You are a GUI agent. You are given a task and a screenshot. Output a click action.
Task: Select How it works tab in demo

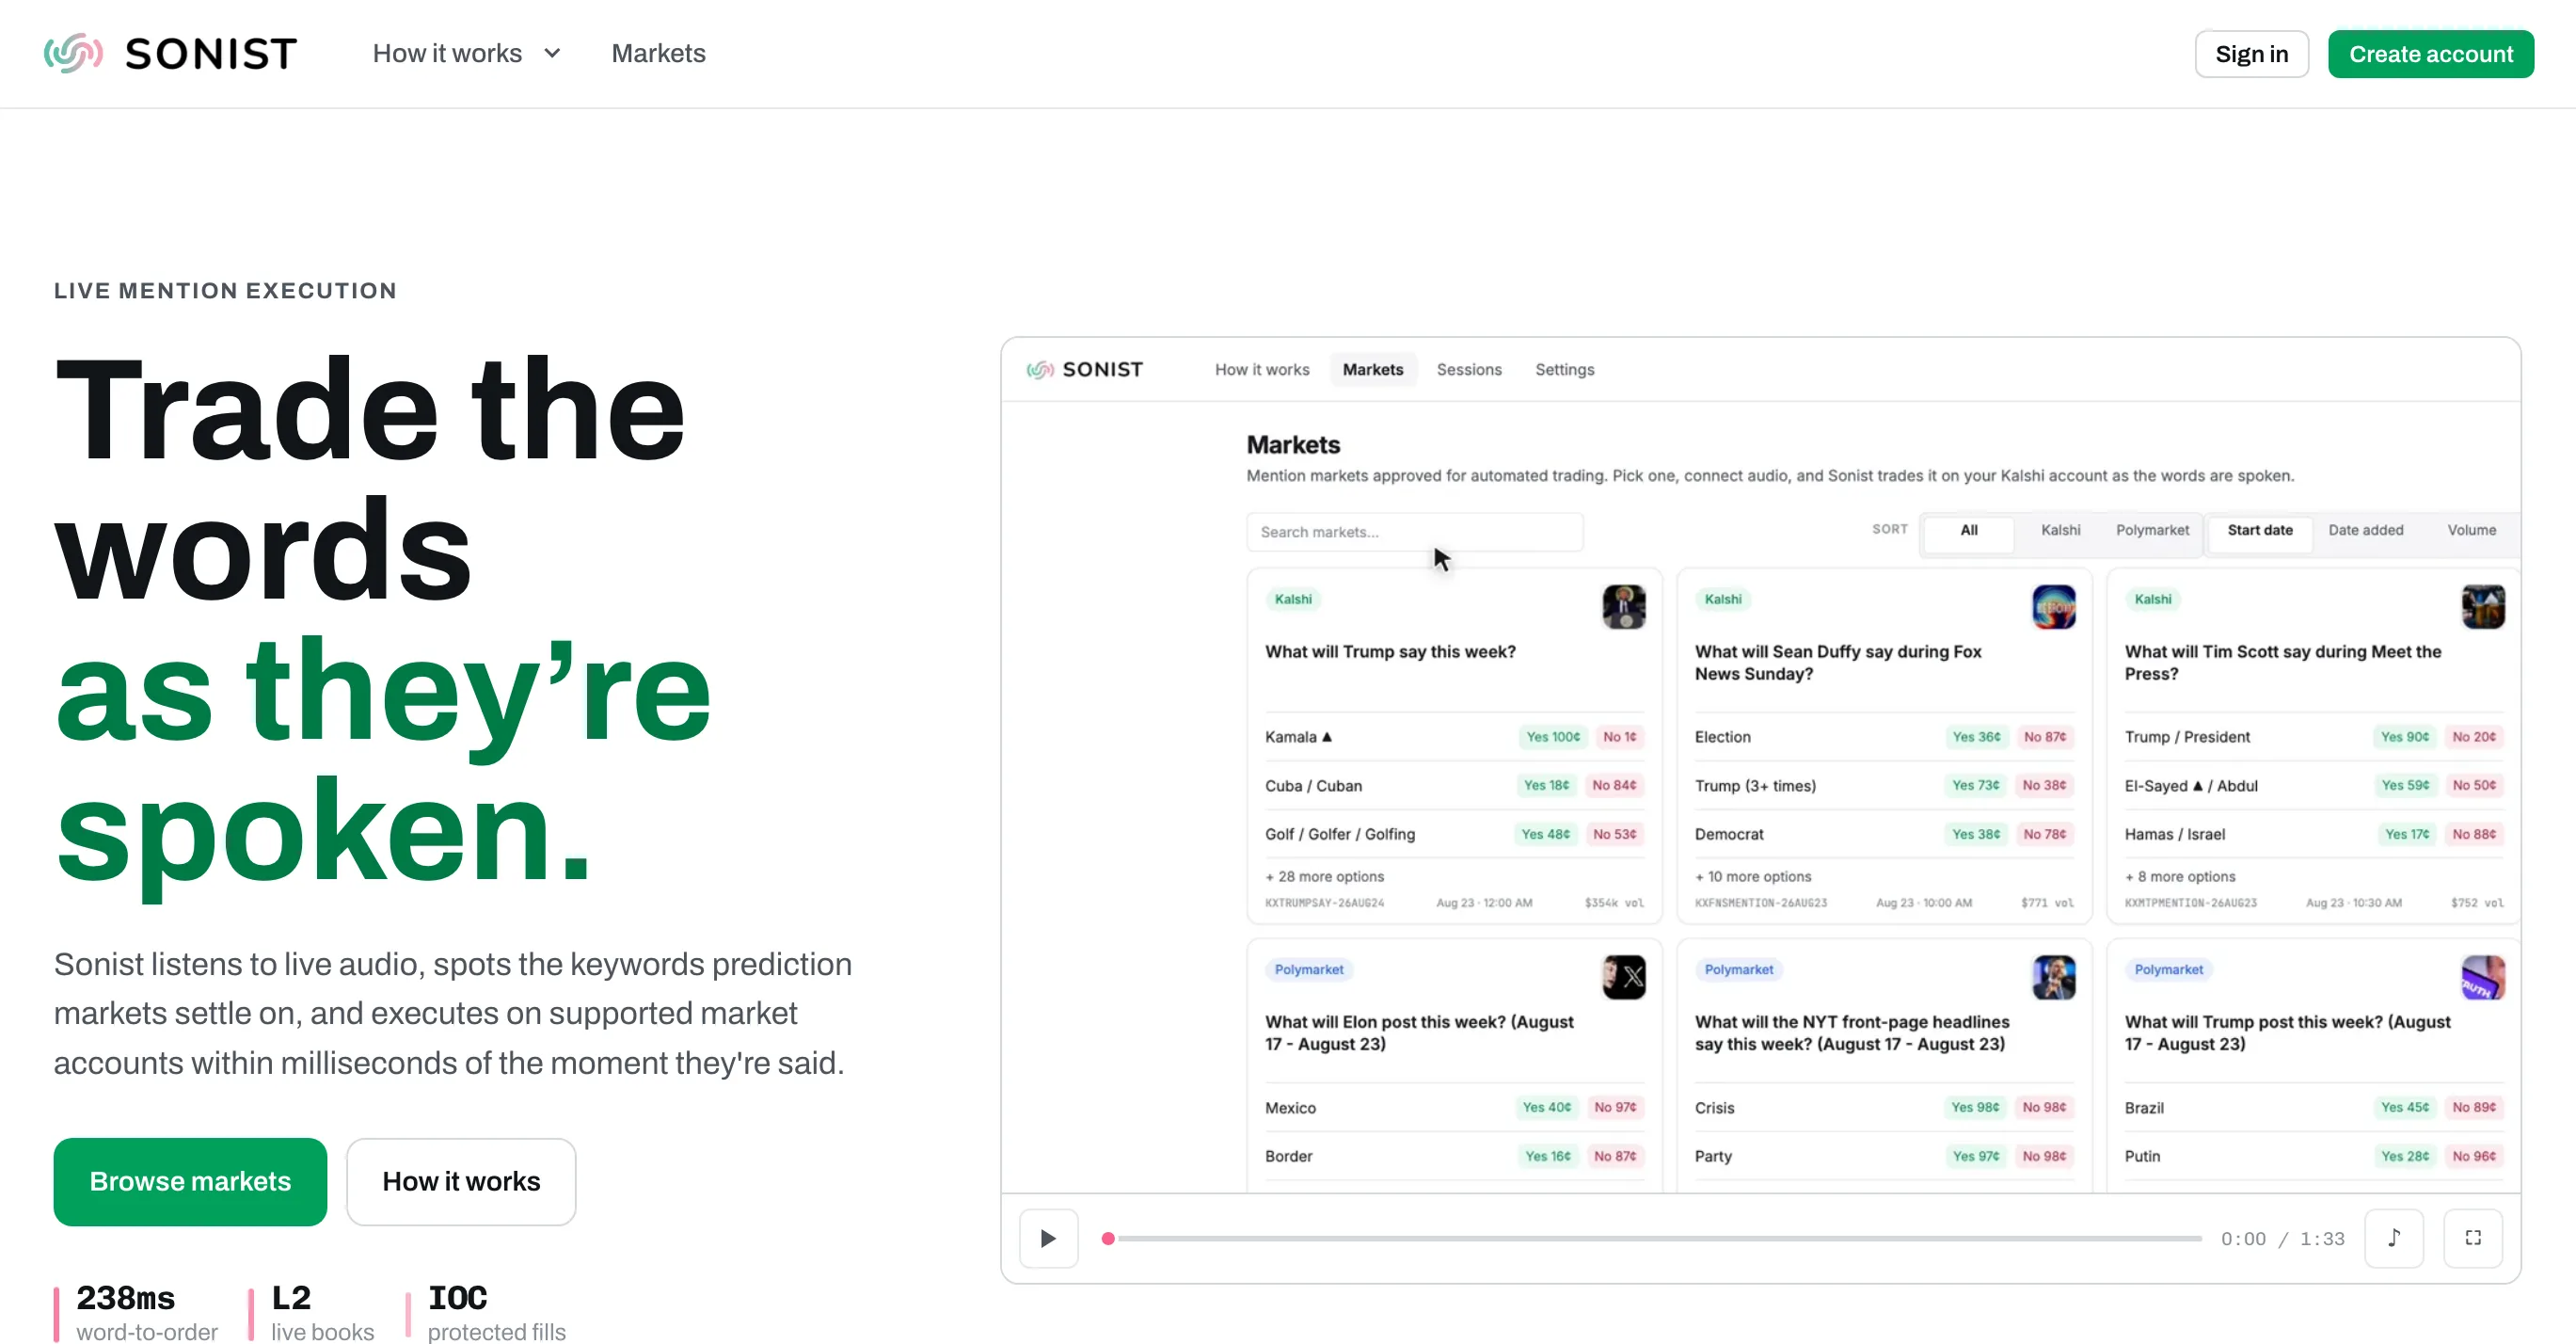pos(1262,369)
